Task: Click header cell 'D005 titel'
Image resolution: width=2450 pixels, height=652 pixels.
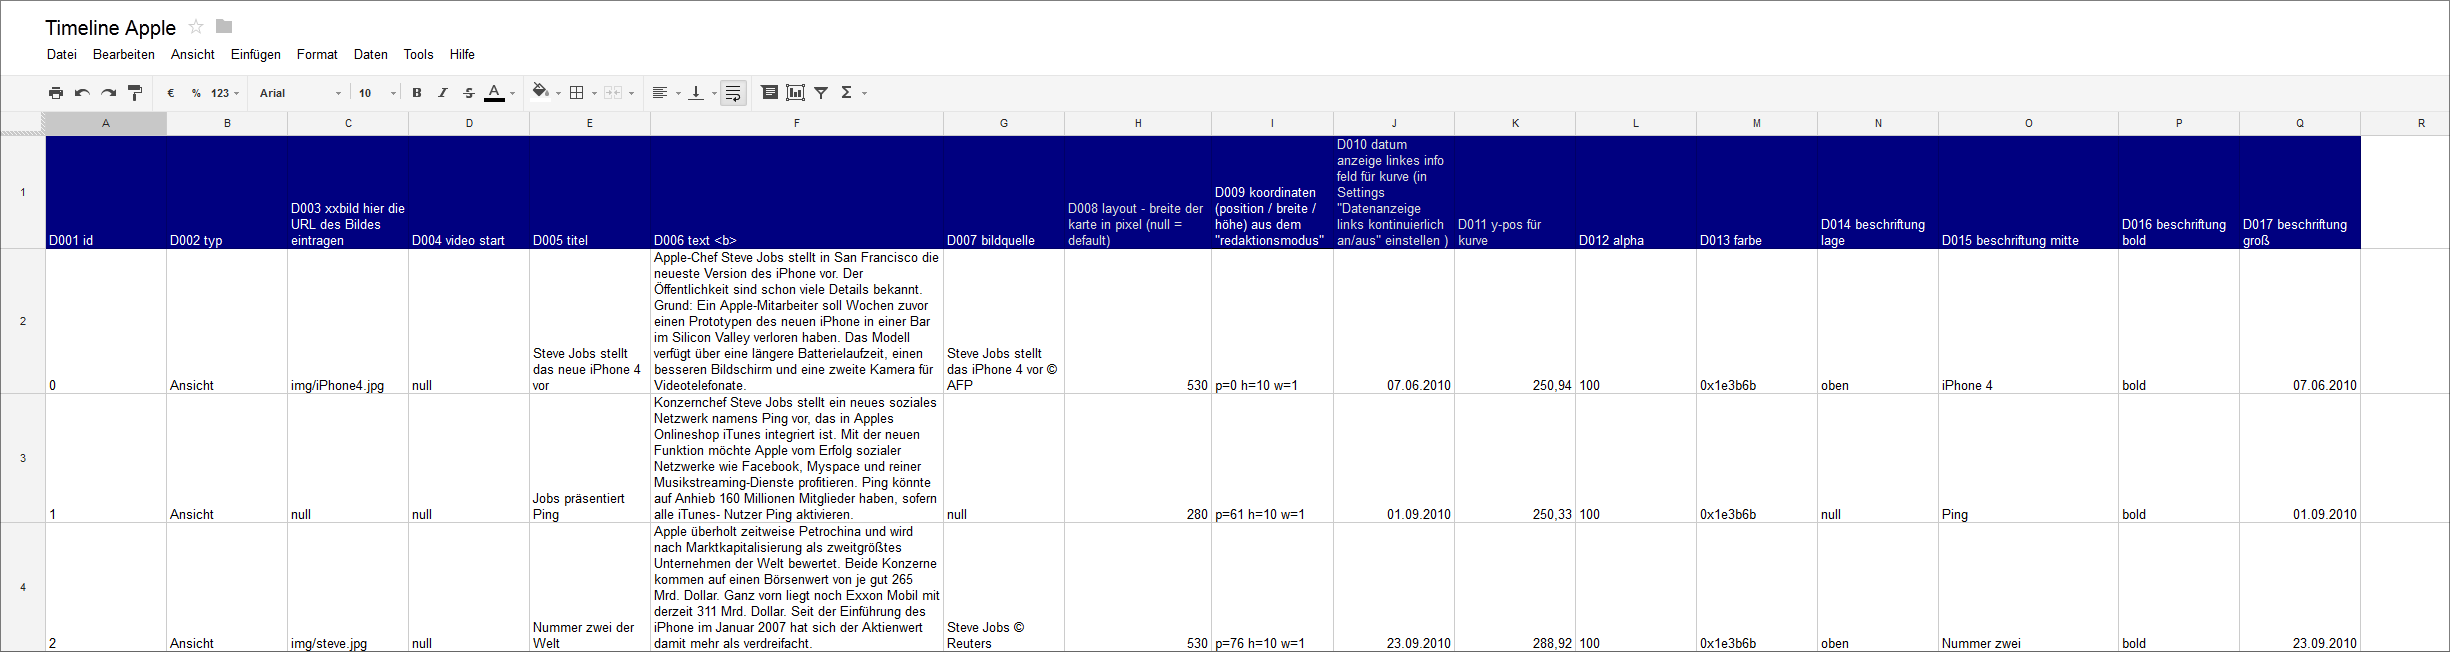Action: coord(590,192)
